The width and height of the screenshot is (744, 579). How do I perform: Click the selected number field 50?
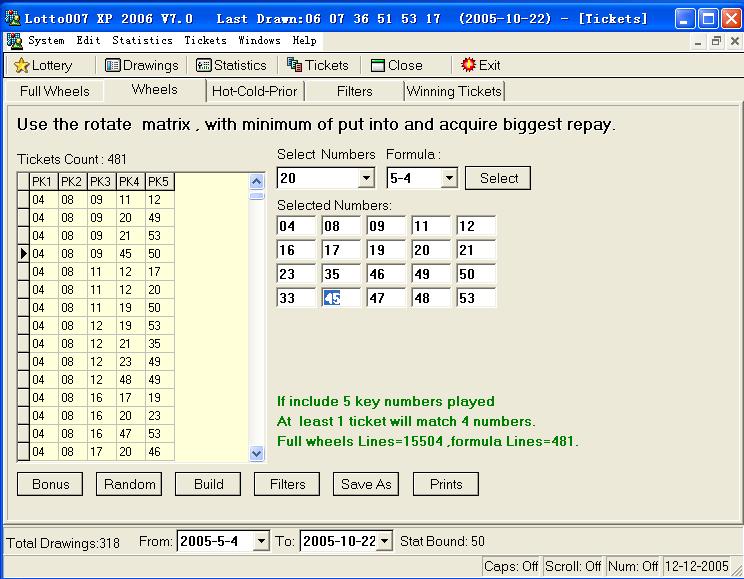476,274
